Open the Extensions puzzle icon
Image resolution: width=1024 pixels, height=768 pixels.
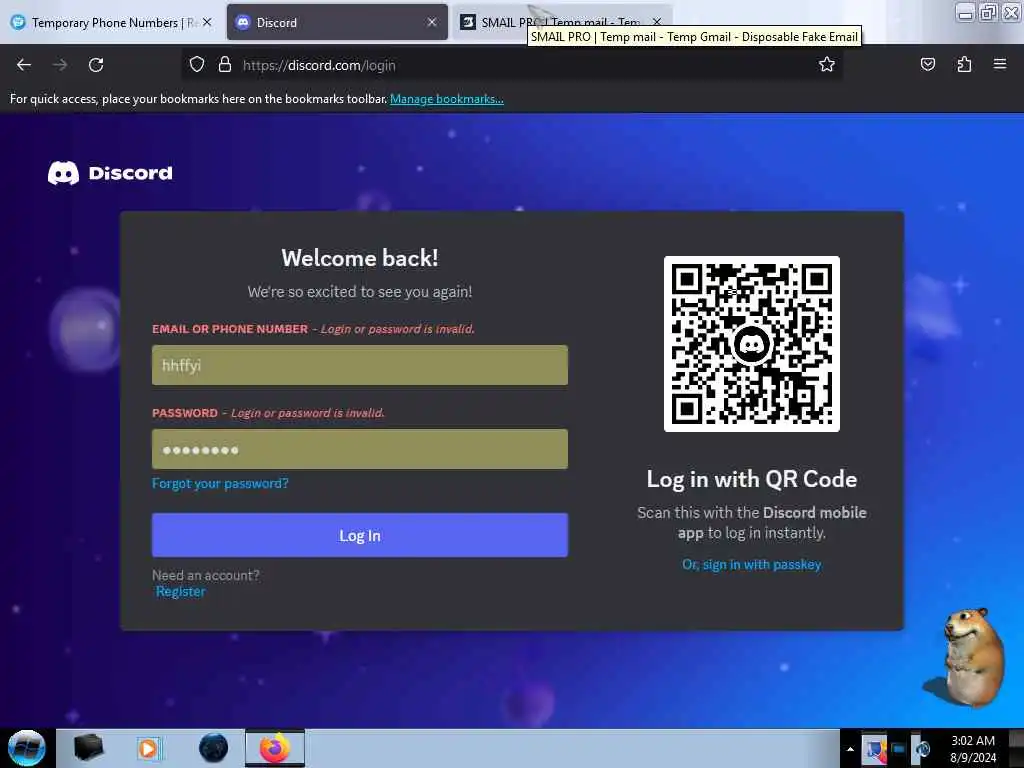pos(964,65)
